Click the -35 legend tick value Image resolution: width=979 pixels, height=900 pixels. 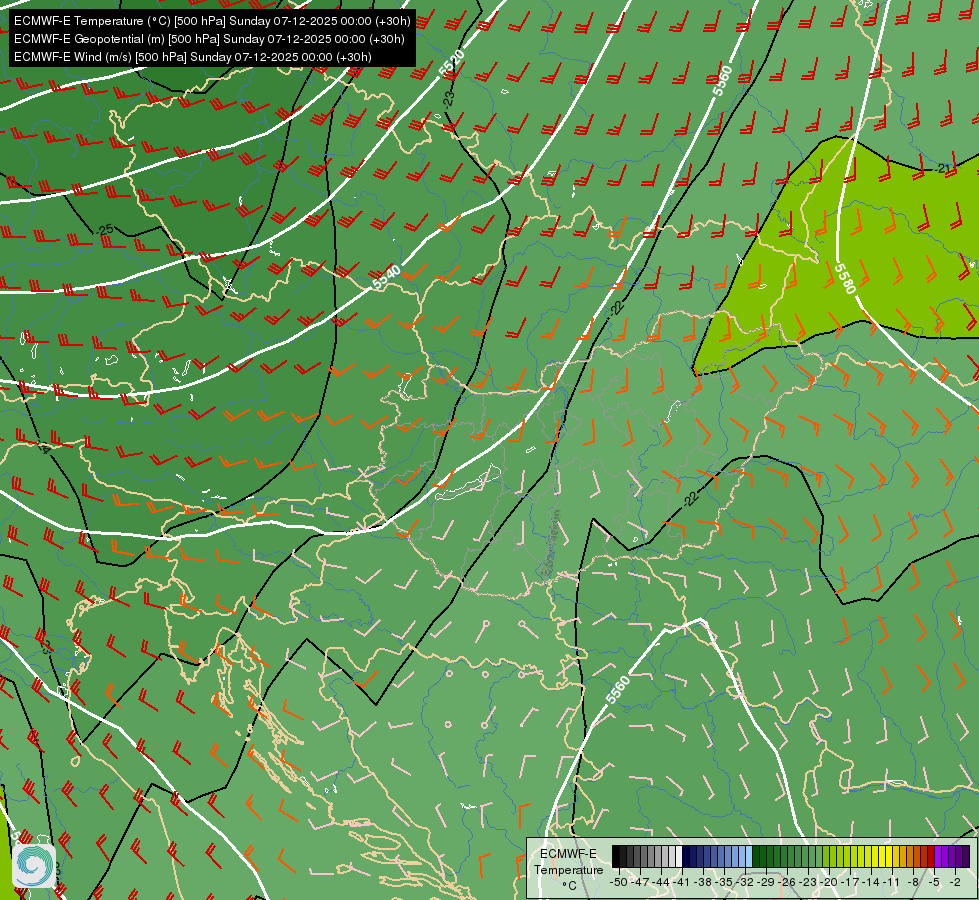724,882
